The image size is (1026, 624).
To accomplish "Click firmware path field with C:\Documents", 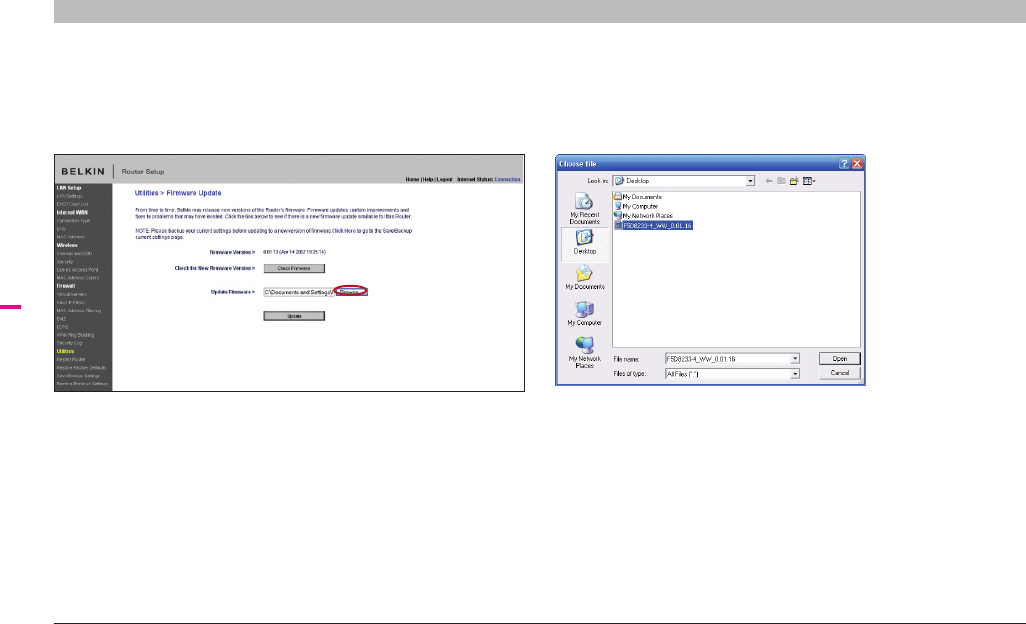I will tap(299, 292).
